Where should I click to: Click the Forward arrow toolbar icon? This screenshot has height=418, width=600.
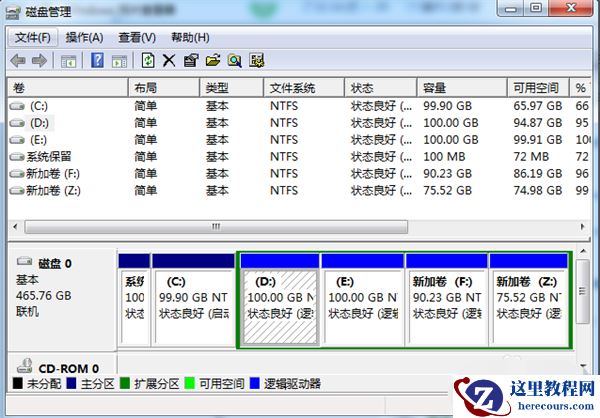coord(39,60)
